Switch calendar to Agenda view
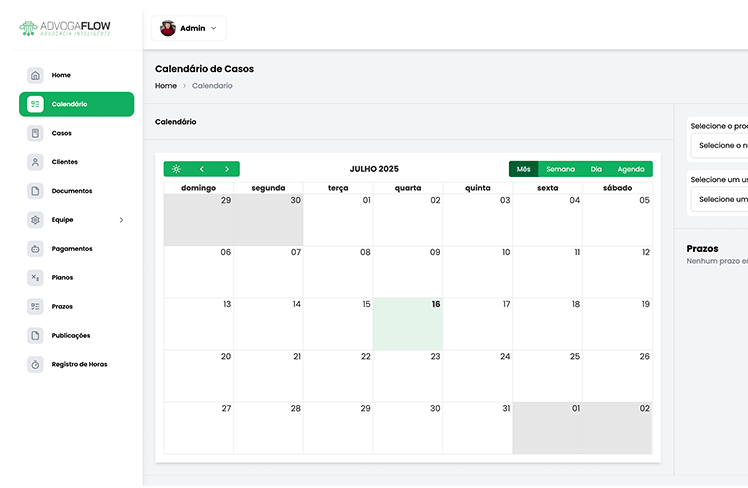 click(630, 169)
